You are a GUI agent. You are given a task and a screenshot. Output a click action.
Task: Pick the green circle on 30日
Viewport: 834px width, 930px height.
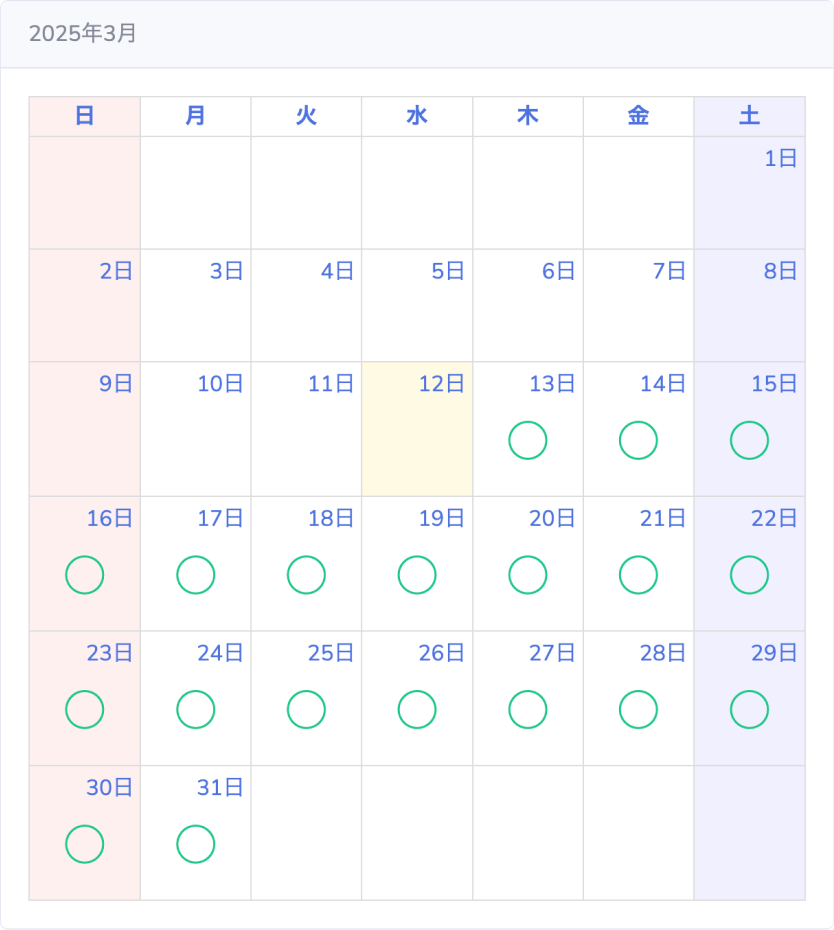click(x=85, y=844)
